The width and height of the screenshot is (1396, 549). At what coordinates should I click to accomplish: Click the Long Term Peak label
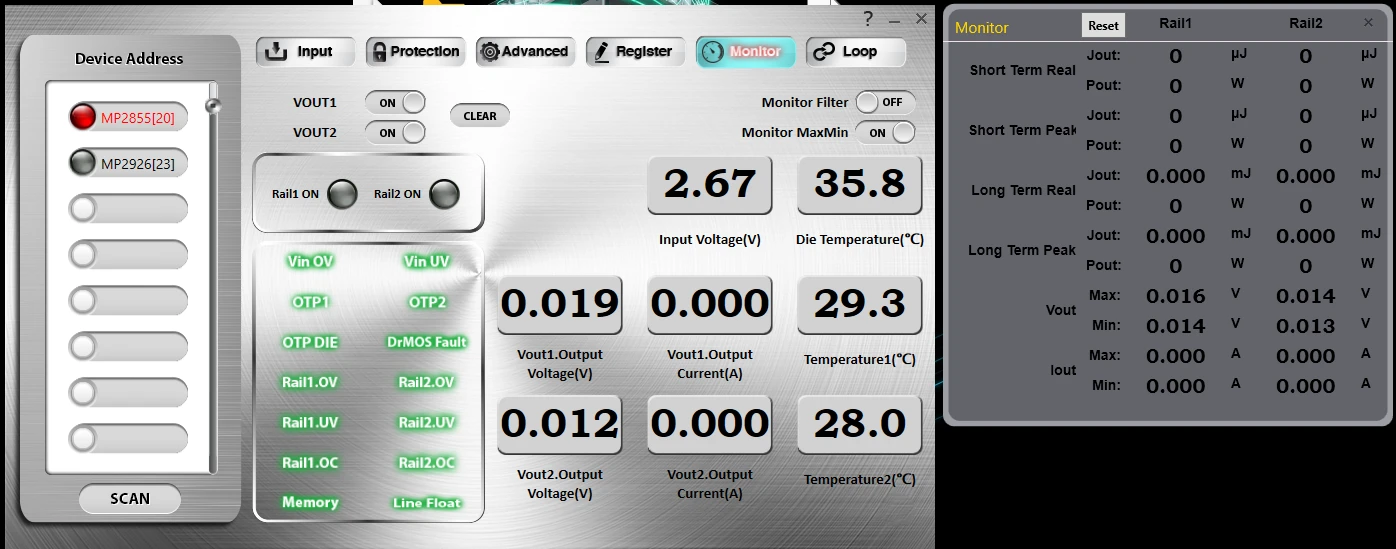[x=1022, y=250]
